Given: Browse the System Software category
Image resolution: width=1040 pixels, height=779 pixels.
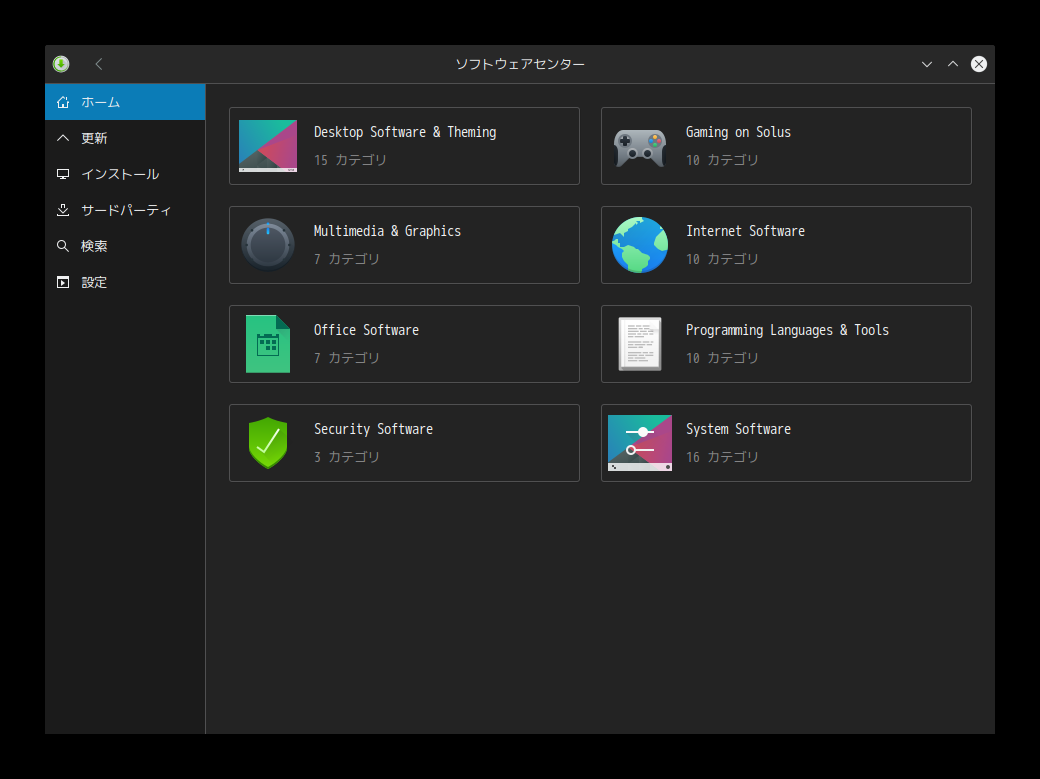Looking at the screenshot, I should [787, 443].
